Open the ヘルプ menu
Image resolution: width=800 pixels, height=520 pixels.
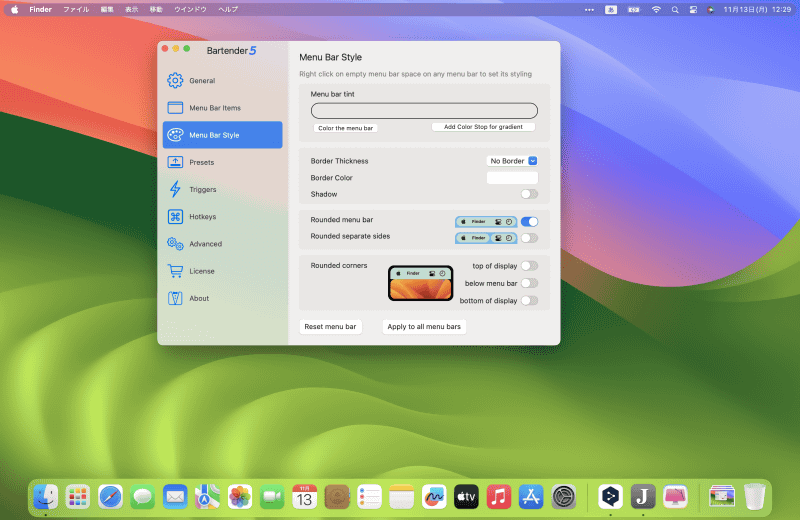click(228, 10)
